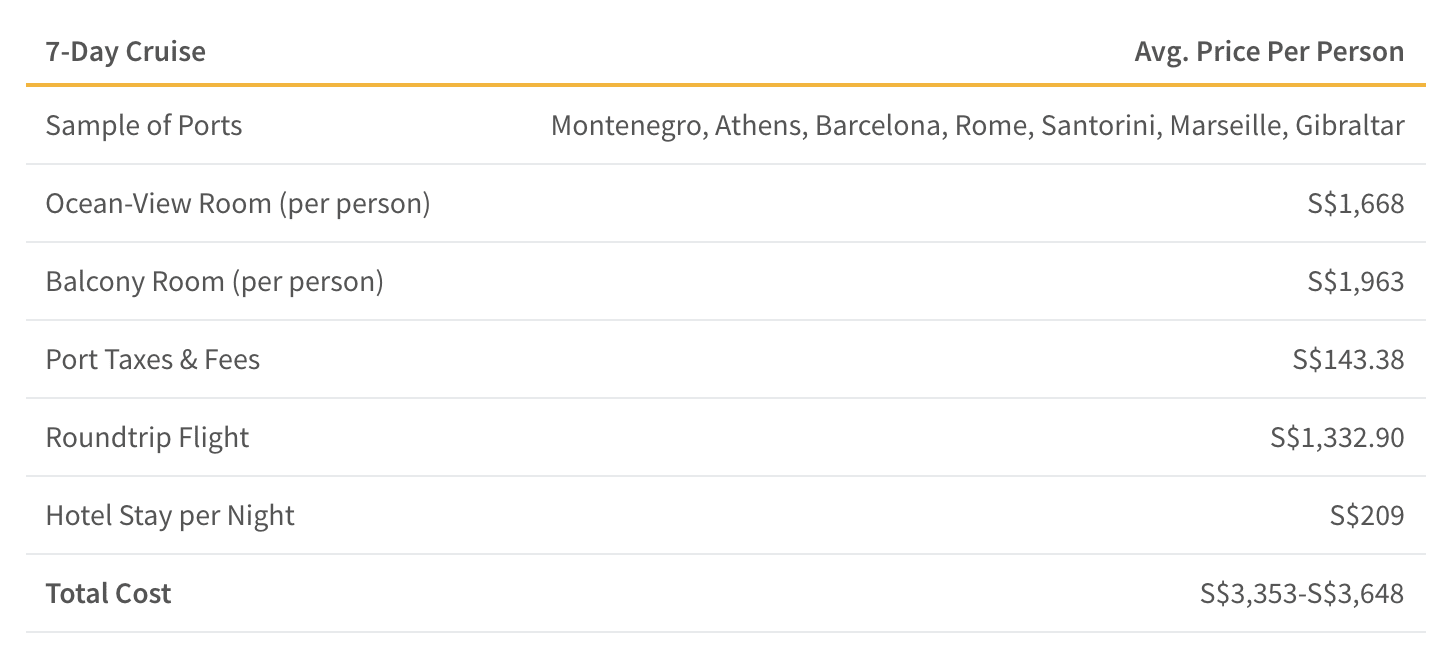
Task: Click the ports list starting with Montenegro
Action: pos(977,126)
